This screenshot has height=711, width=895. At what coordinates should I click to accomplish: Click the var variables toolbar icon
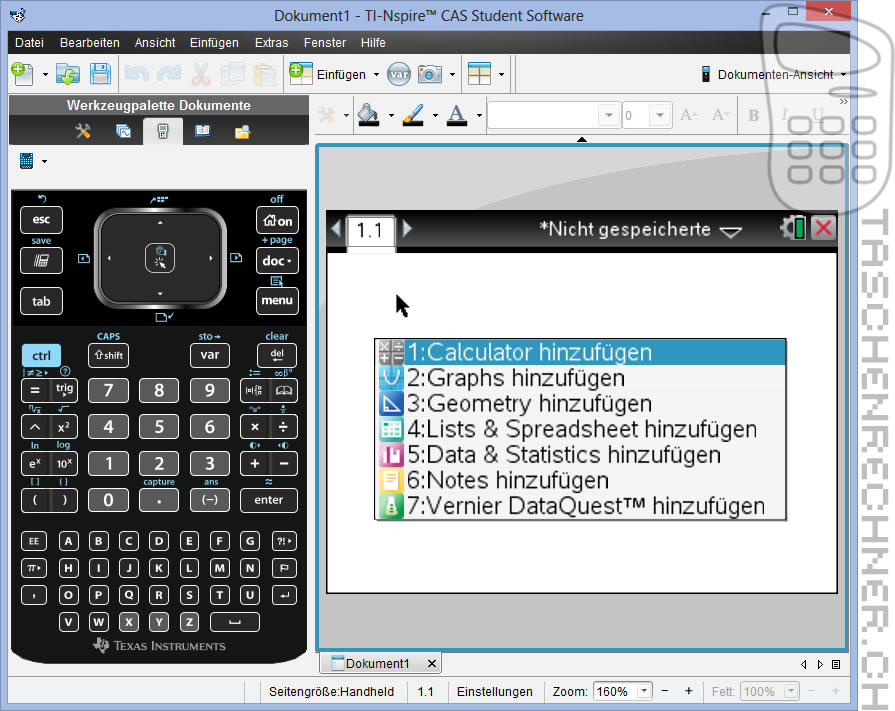[398, 74]
